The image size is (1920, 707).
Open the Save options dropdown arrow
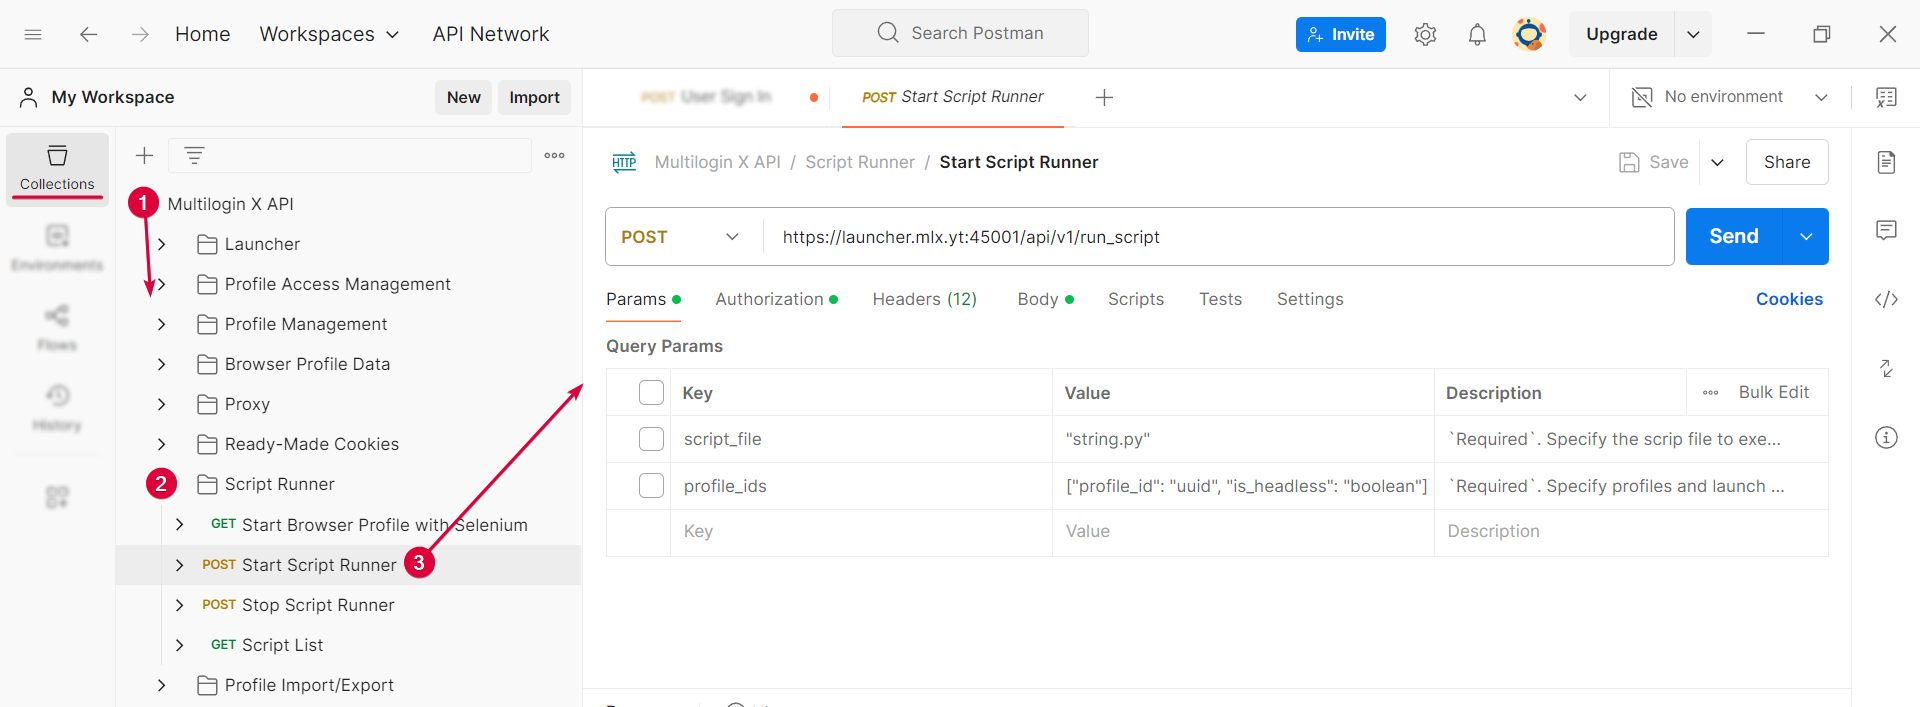tap(1717, 162)
